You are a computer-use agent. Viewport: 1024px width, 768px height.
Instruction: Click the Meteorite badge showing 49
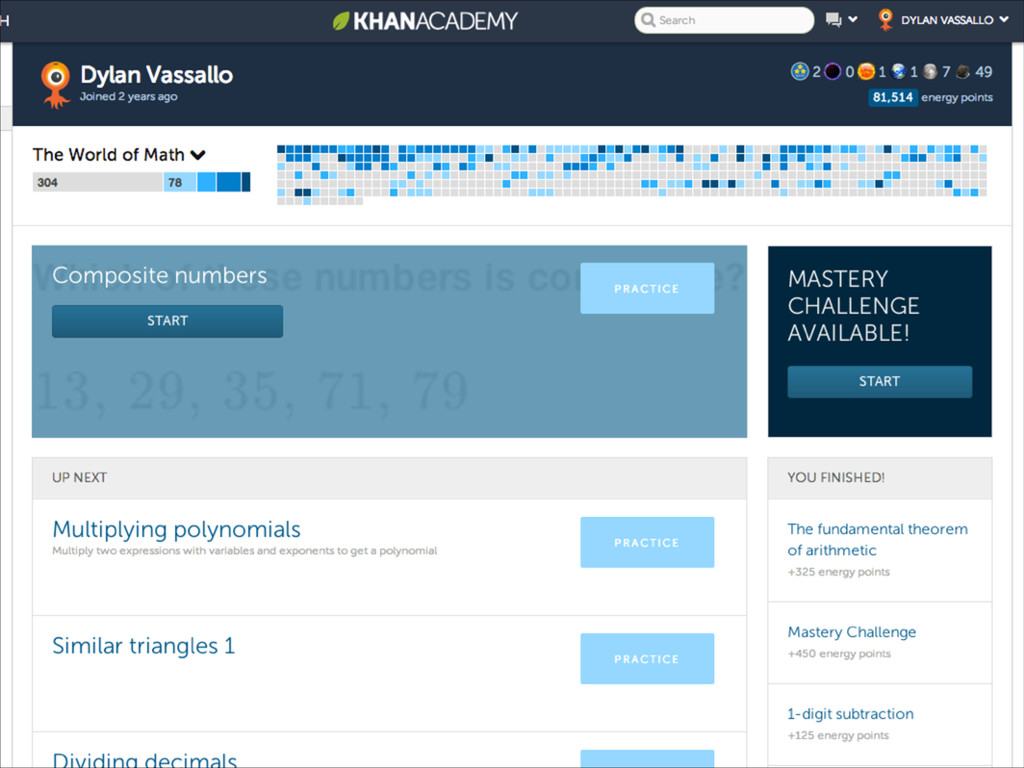tap(963, 71)
